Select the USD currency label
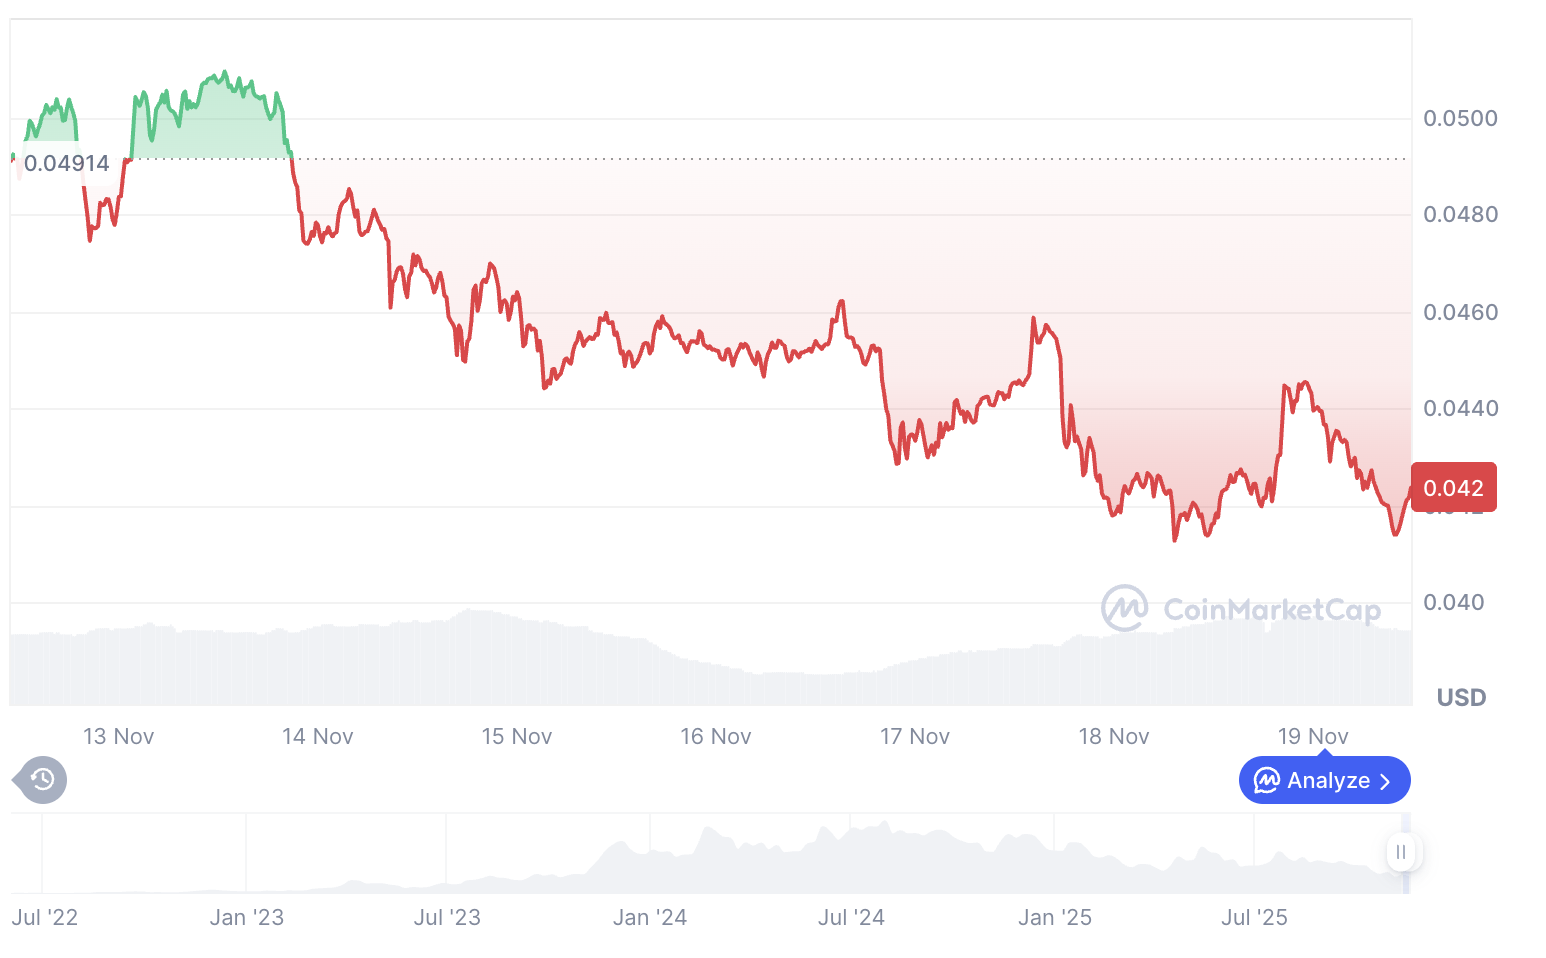1546x958 pixels. (x=1461, y=697)
